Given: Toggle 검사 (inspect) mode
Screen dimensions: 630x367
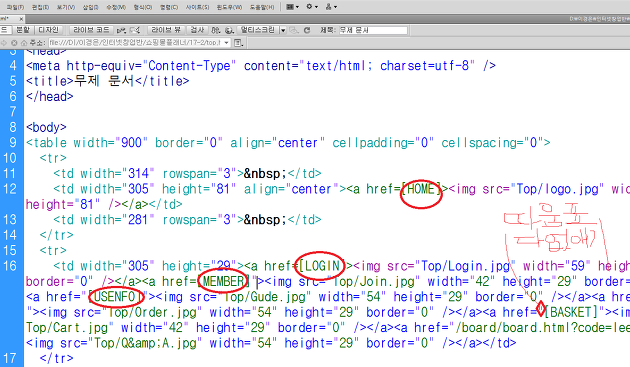Looking at the screenshot, I should [x=197, y=30].
